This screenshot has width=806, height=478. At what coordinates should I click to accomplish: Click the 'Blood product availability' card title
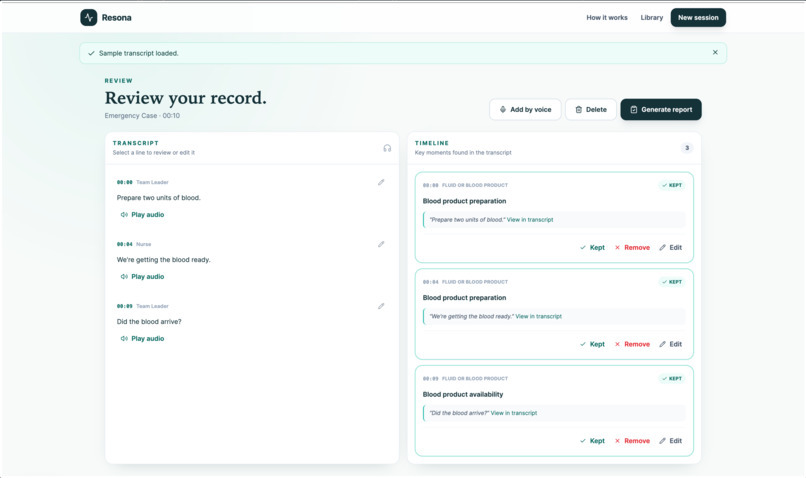(x=463, y=394)
